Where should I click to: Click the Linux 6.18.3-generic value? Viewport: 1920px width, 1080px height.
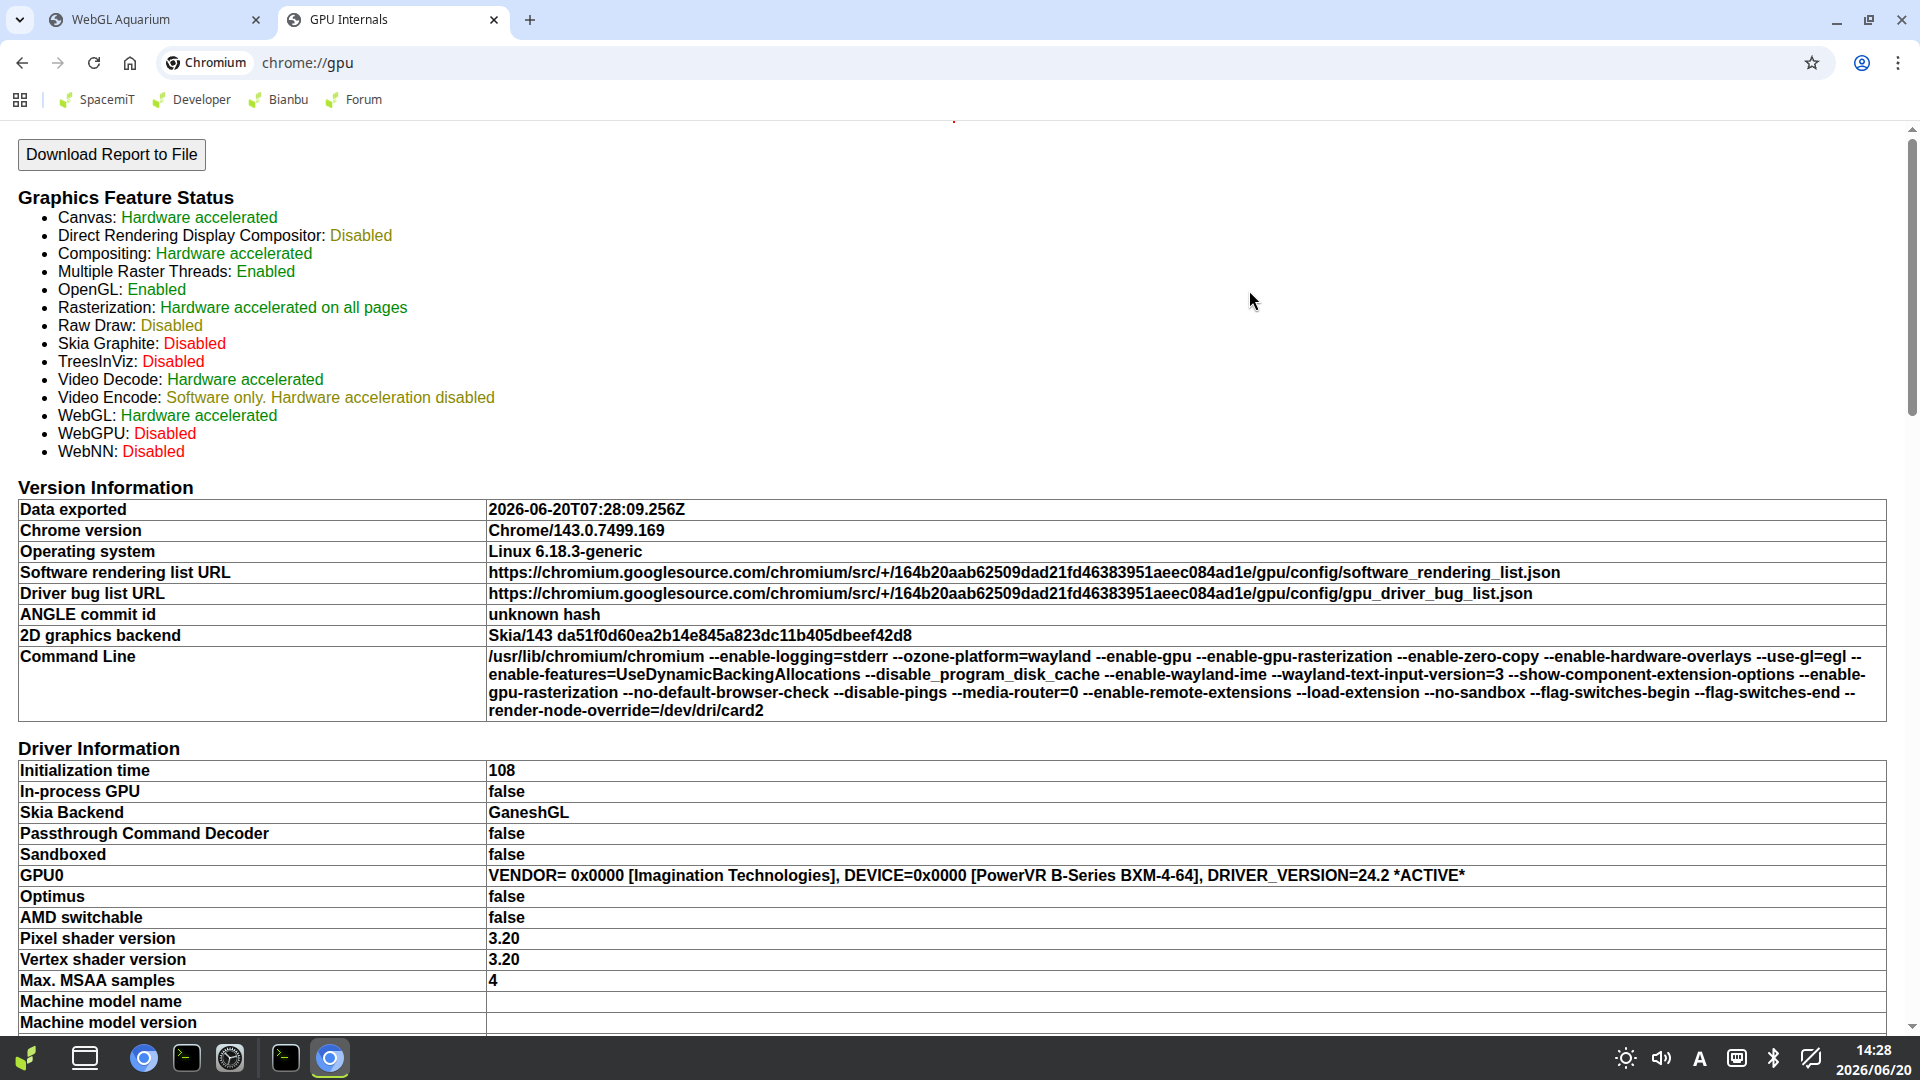[565, 552]
